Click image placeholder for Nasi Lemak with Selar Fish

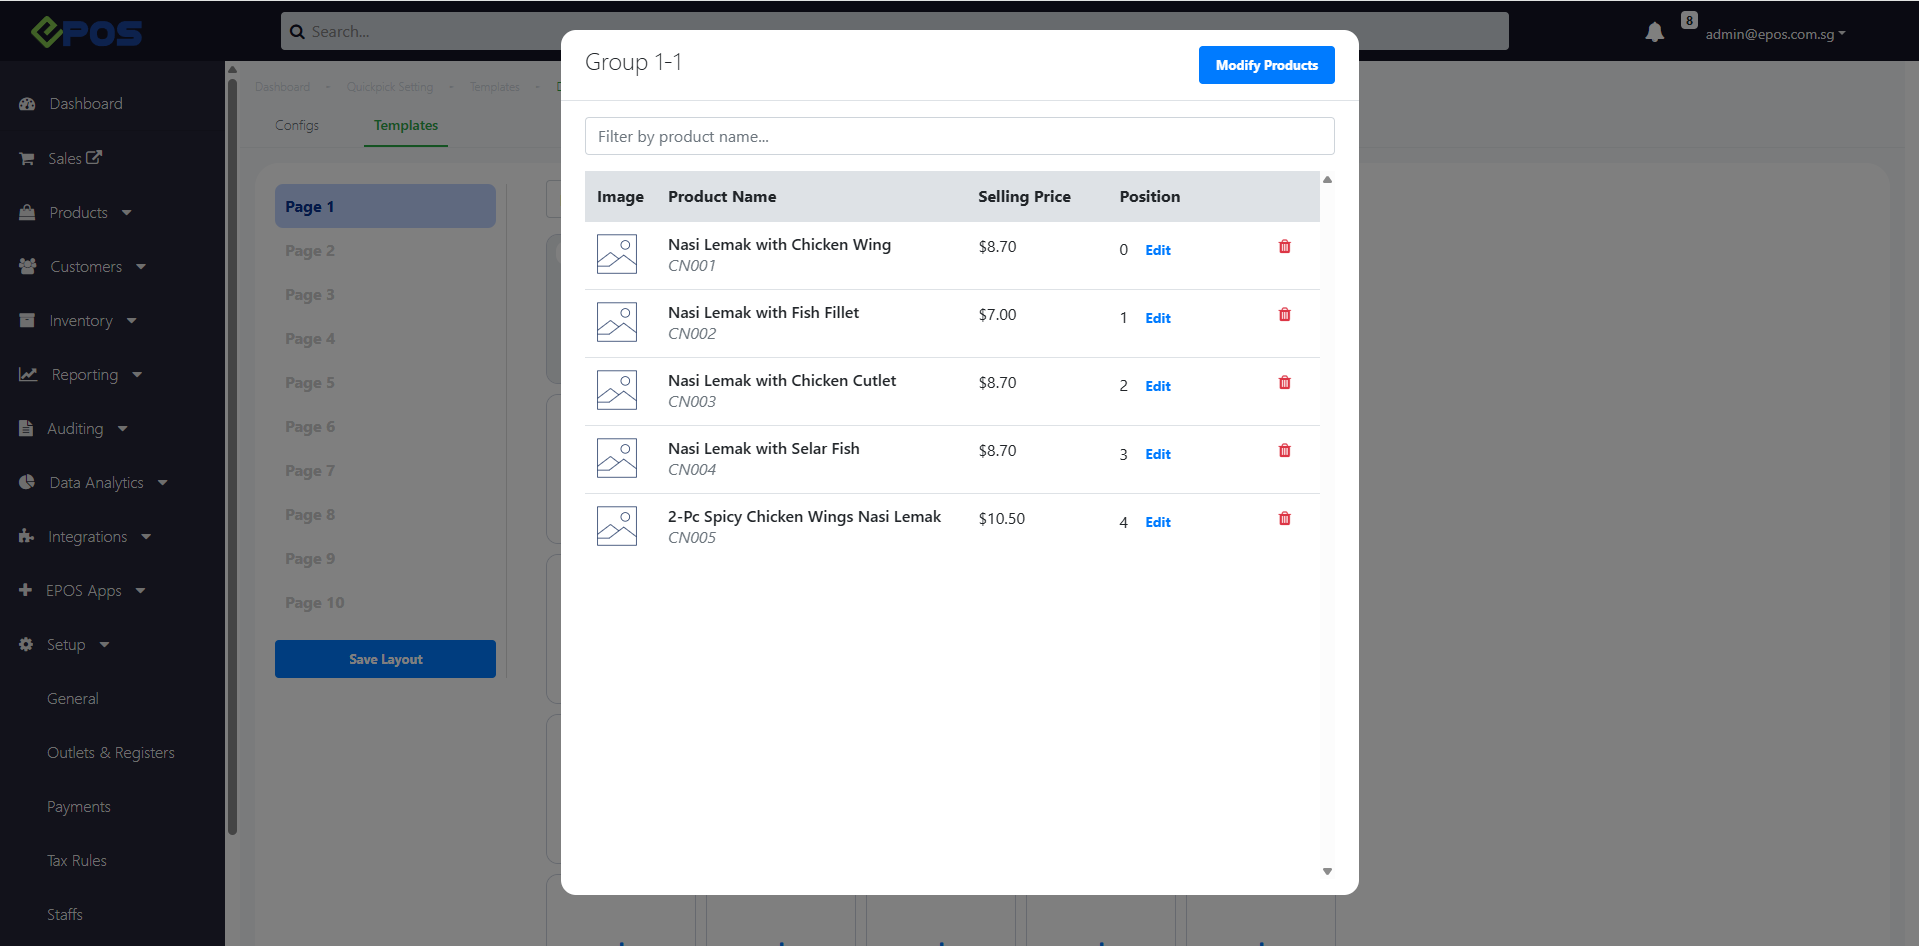tap(616, 458)
